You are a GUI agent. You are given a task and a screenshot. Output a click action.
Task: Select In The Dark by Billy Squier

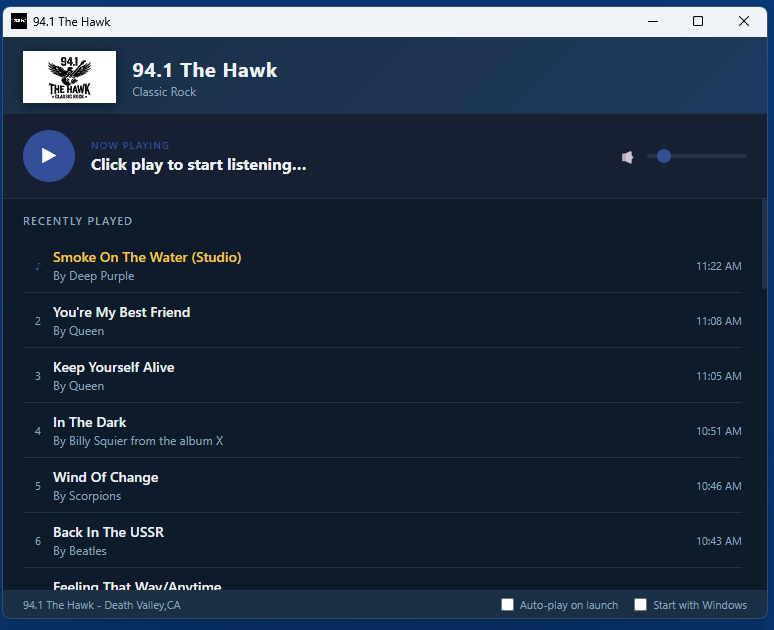90,423
